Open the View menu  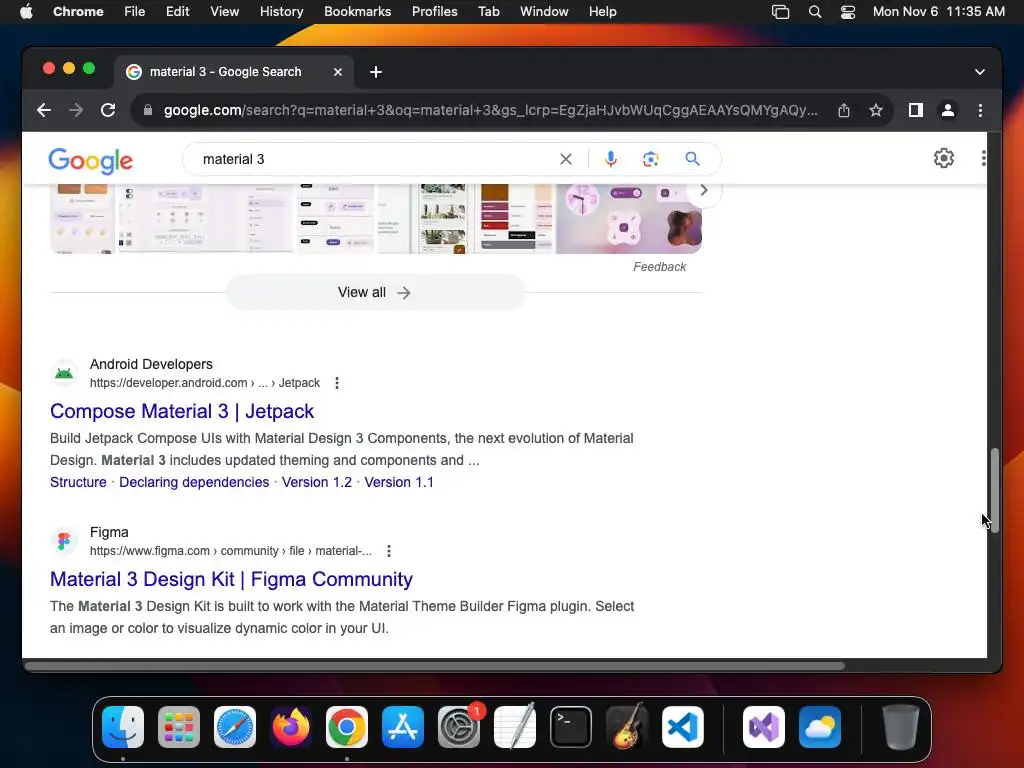click(x=224, y=12)
